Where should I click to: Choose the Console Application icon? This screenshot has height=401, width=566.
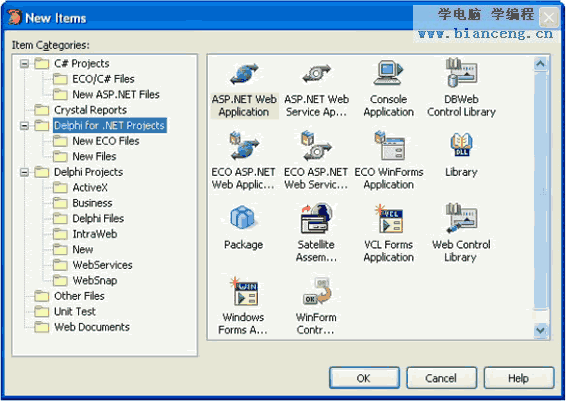pyautogui.click(x=388, y=73)
